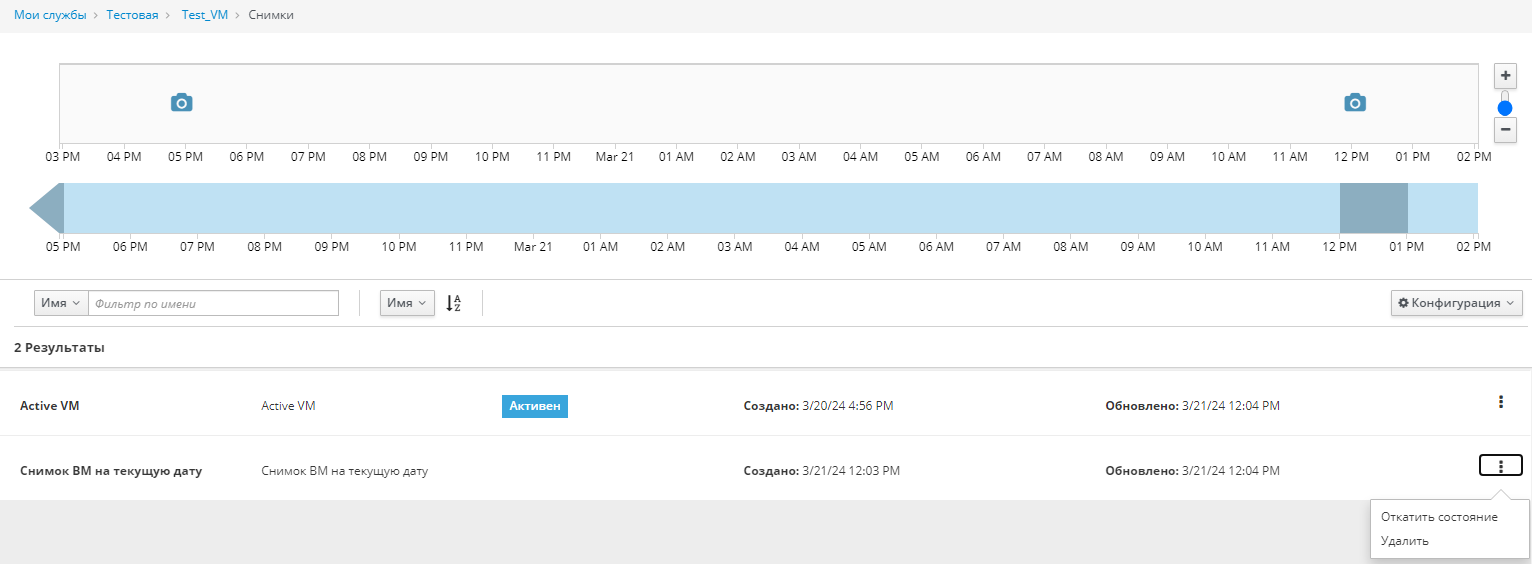The width and height of the screenshot is (1532, 564).
Task: Click the 5 PM snapshot camera icon
Action: click(x=181, y=102)
